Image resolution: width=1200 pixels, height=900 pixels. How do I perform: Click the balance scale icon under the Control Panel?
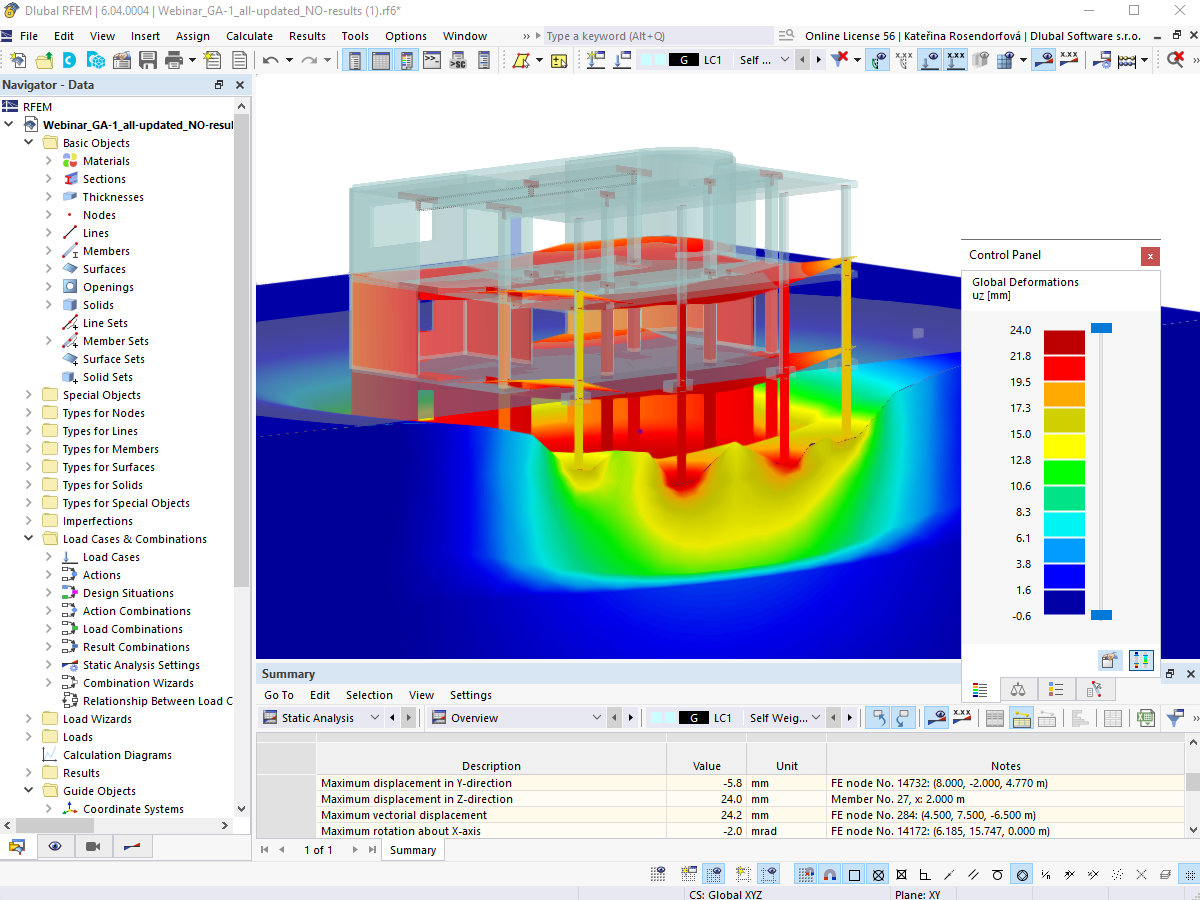[x=1017, y=689]
